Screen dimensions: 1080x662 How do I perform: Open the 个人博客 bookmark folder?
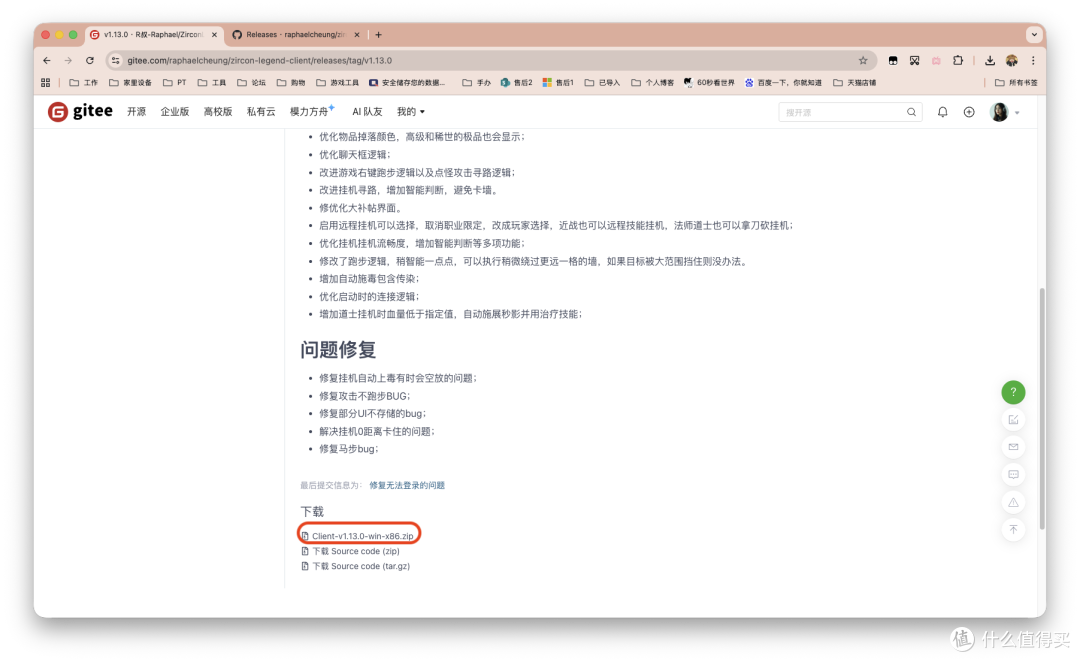(653, 83)
